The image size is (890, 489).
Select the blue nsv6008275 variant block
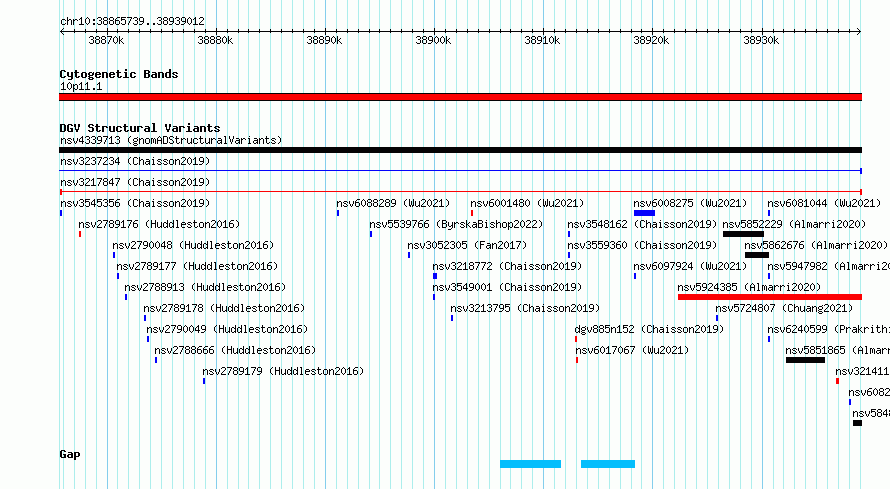coord(644,213)
